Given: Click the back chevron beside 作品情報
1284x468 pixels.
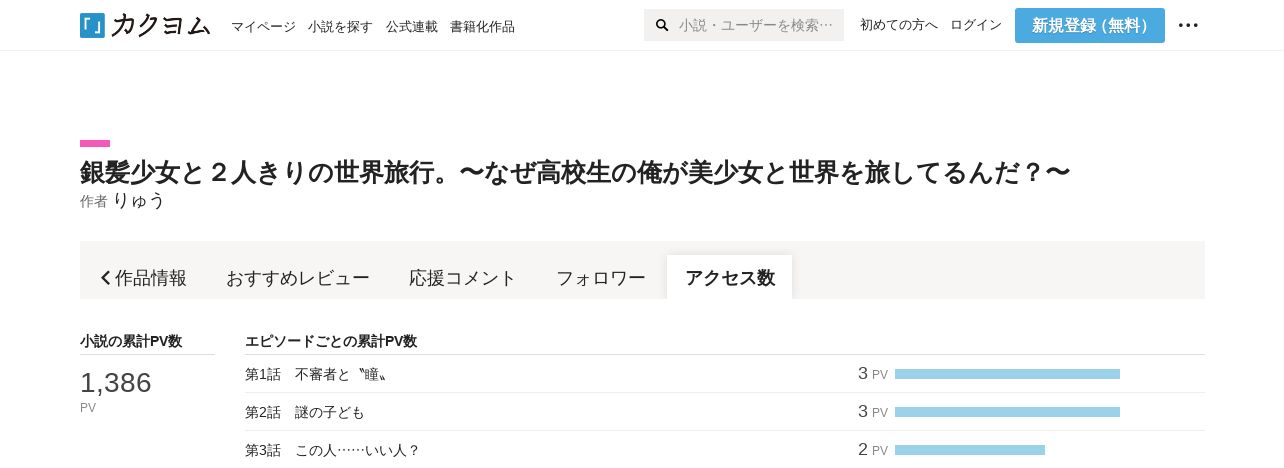Looking at the screenshot, I should click(106, 278).
